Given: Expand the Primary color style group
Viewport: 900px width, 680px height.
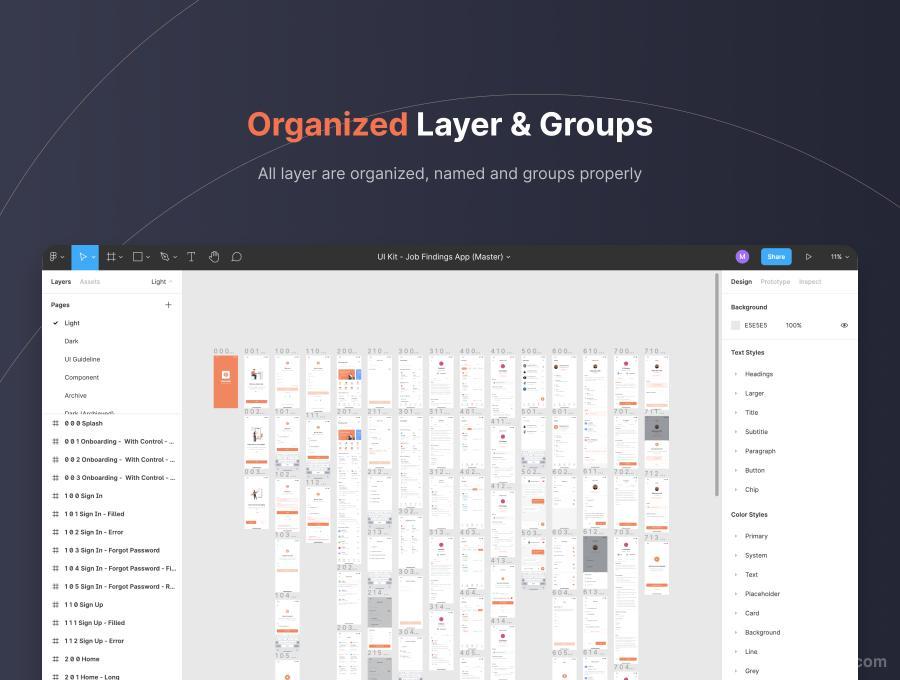Looking at the screenshot, I should coord(736,537).
